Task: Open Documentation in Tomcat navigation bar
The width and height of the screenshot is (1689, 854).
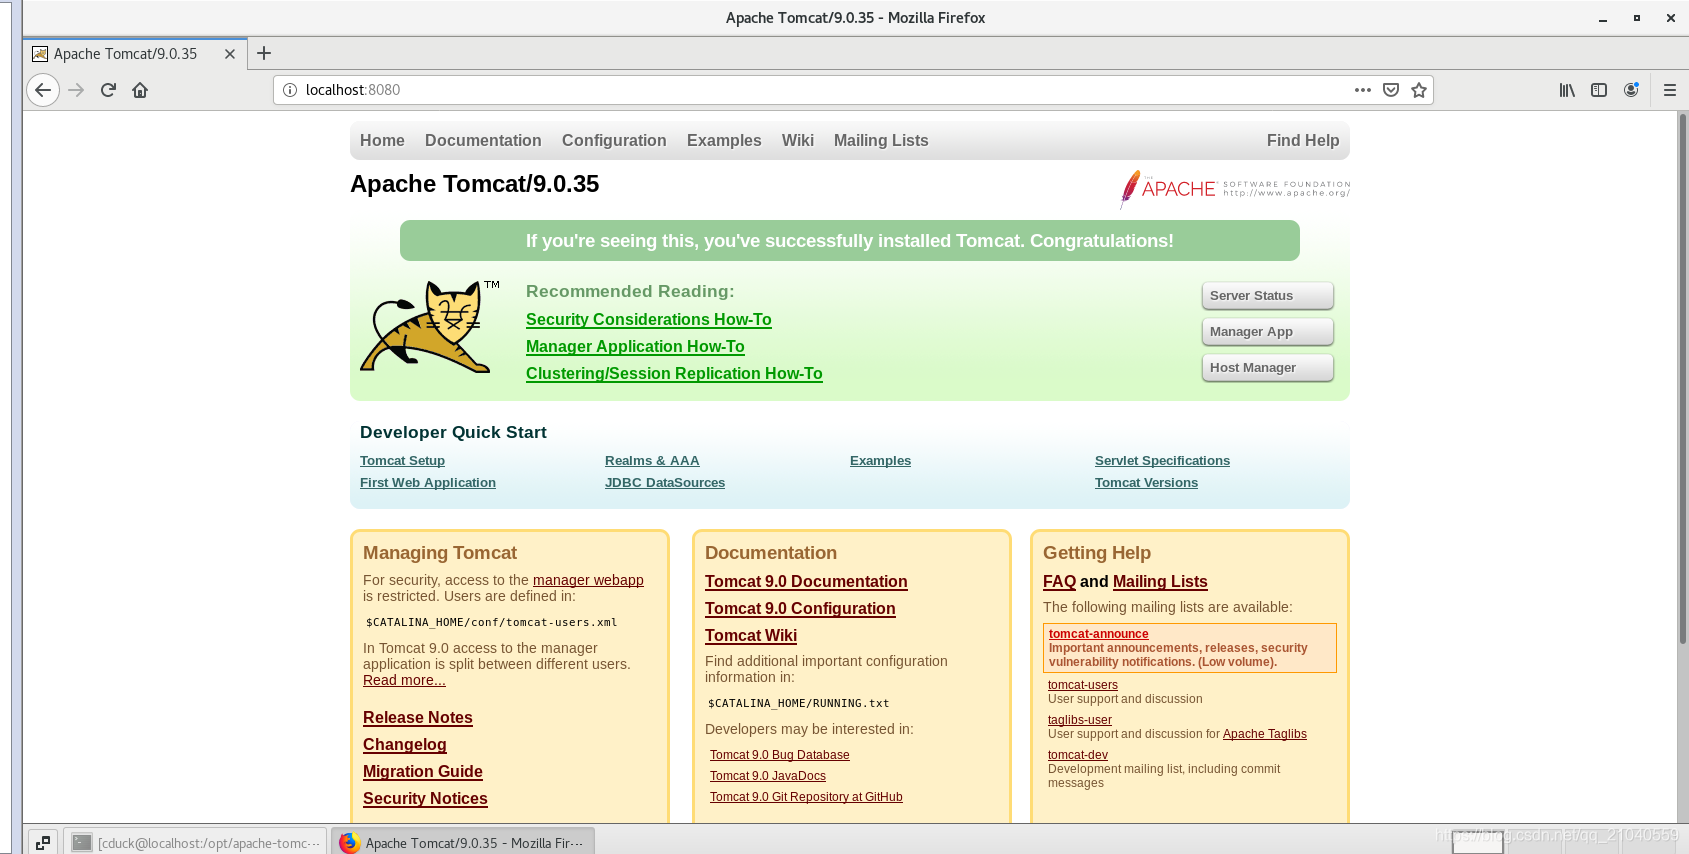Action: pos(483,141)
